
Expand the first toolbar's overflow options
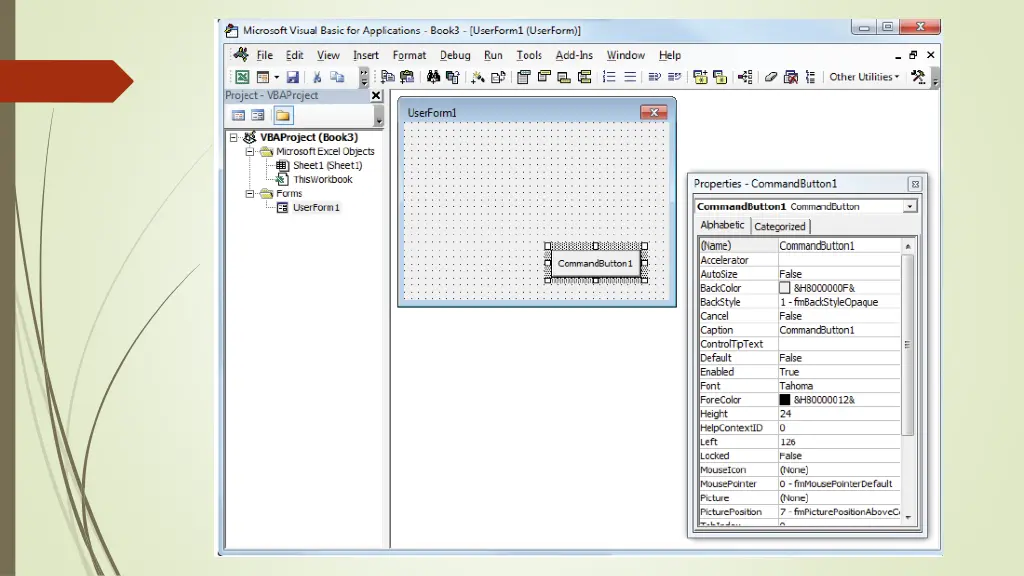pyautogui.click(x=364, y=78)
